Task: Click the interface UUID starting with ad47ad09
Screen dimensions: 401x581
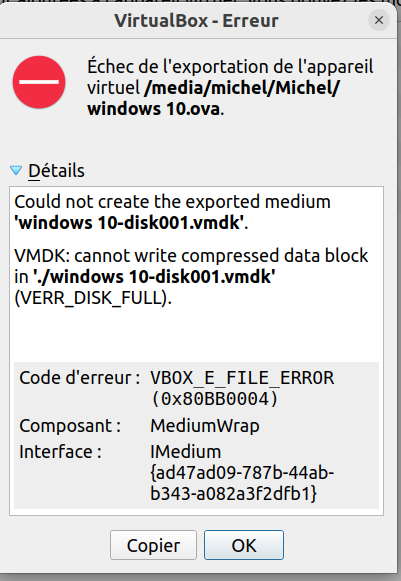Action: (x=242, y=483)
